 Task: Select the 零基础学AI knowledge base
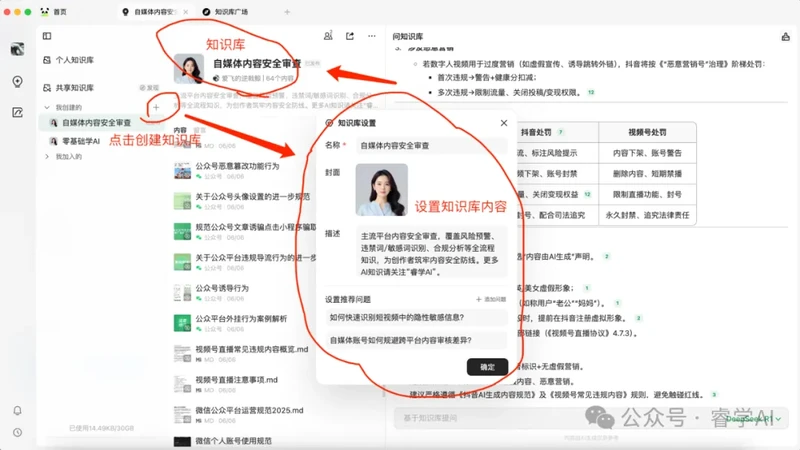pos(81,141)
